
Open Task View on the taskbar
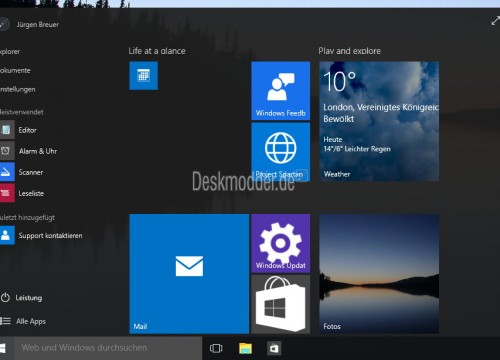coord(216,348)
